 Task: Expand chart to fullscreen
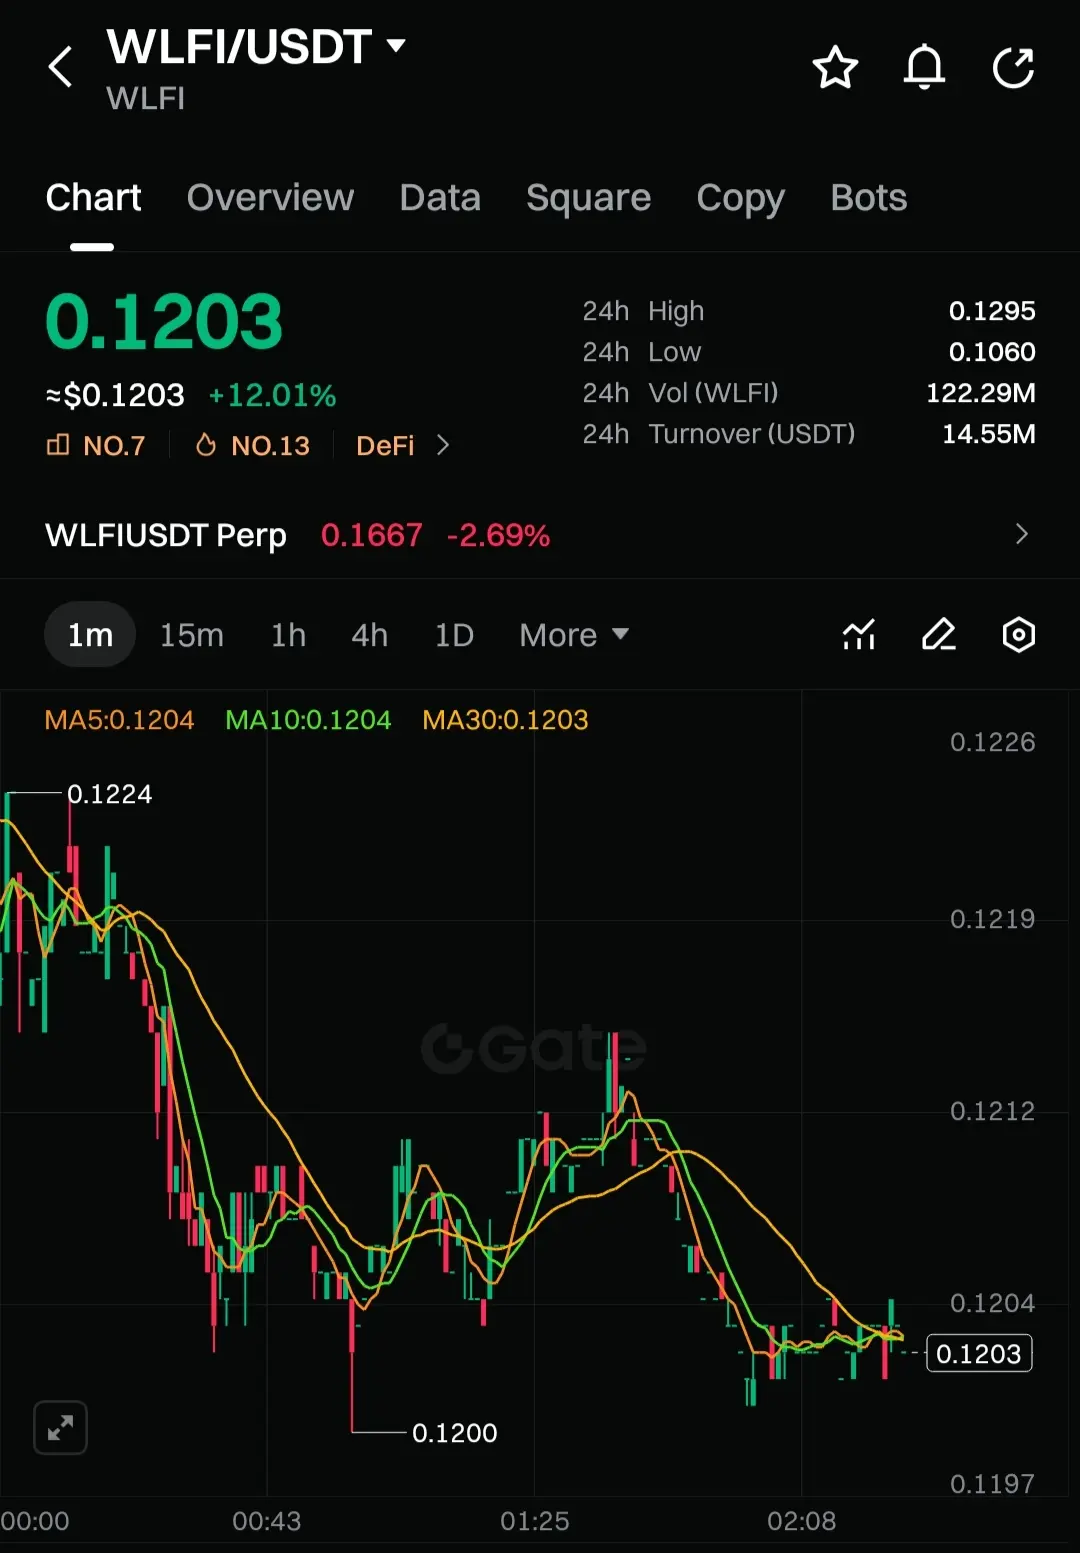[x=60, y=1427]
